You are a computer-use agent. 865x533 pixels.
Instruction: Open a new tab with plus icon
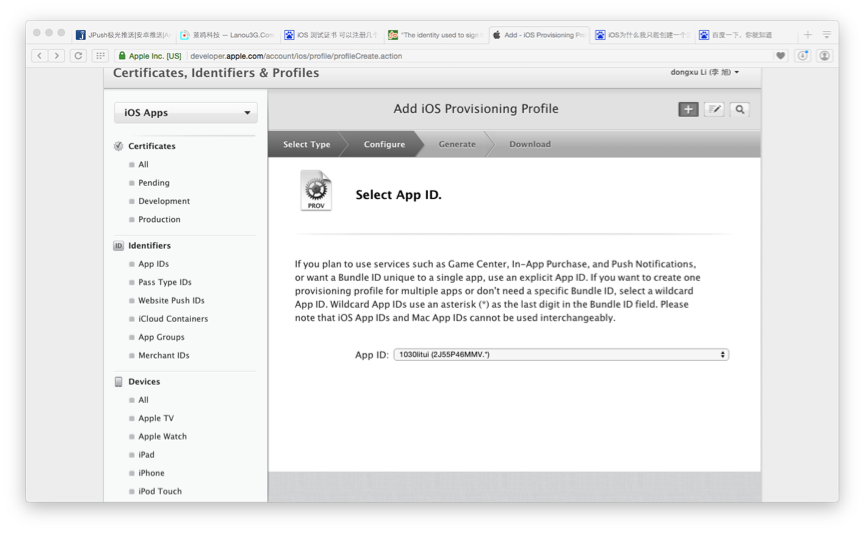click(x=808, y=35)
